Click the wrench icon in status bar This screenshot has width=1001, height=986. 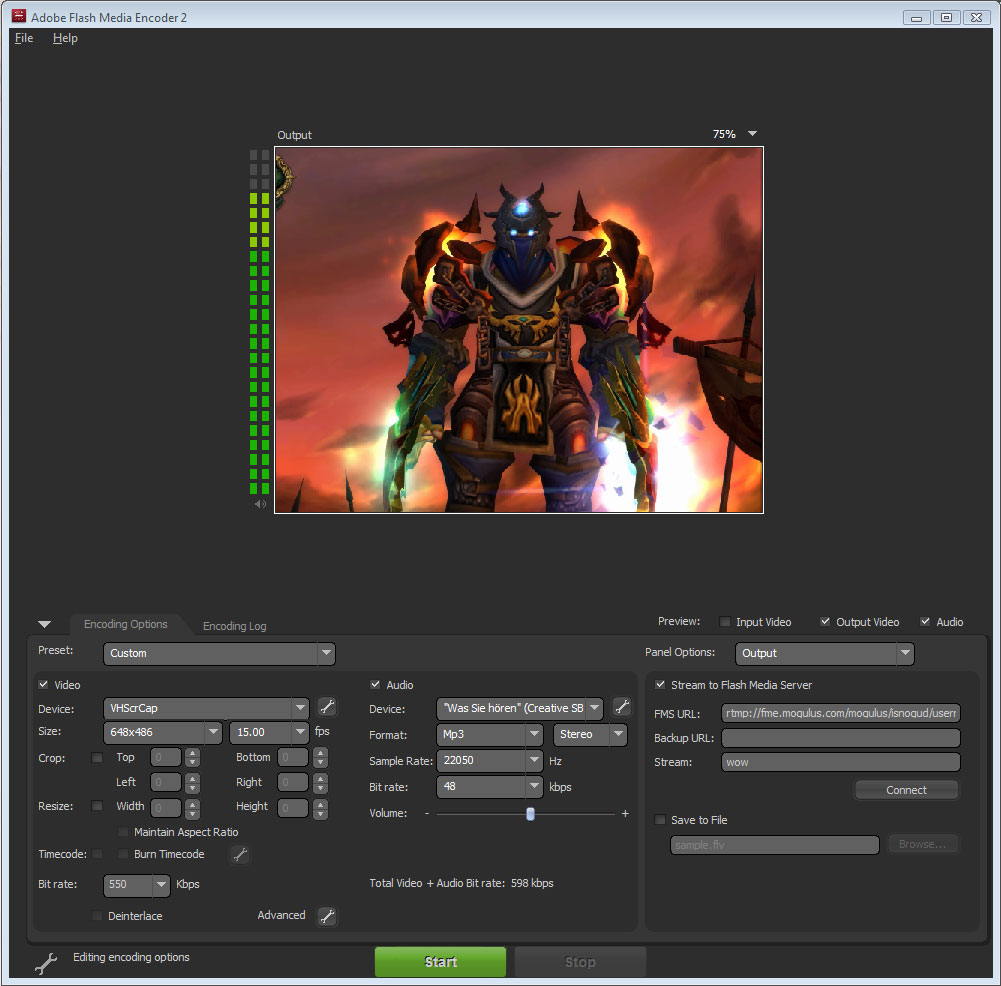pyautogui.click(x=45, y=962)
